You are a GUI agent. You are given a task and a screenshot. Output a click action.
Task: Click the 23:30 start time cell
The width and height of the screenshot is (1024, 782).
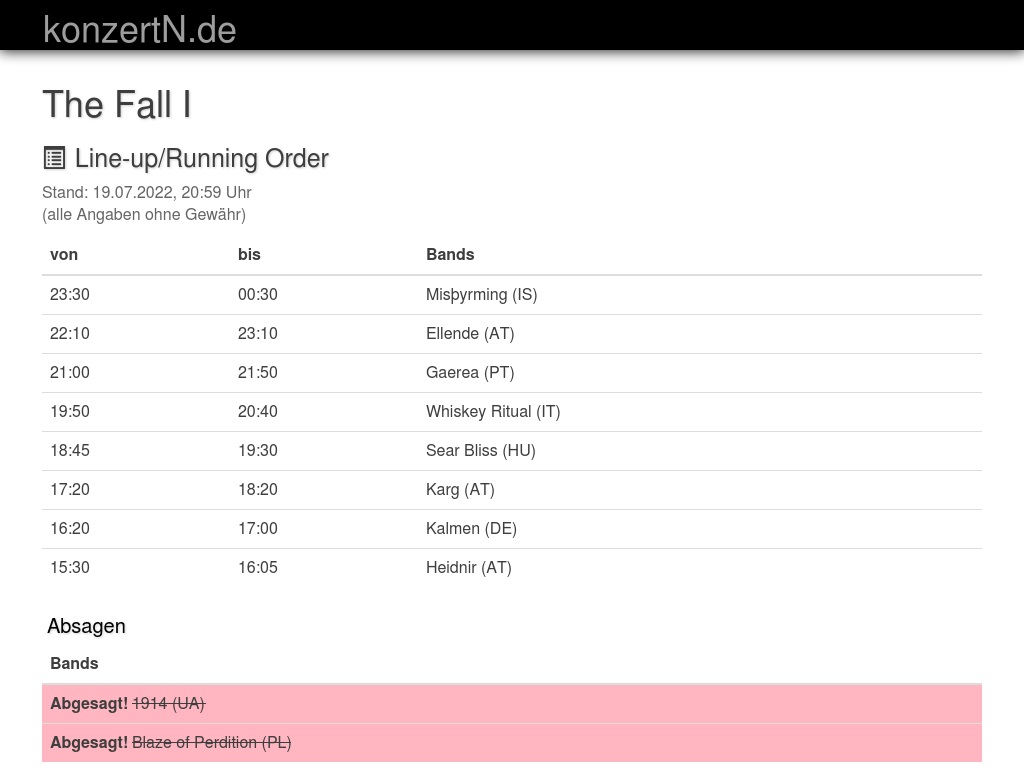[70, 294]
